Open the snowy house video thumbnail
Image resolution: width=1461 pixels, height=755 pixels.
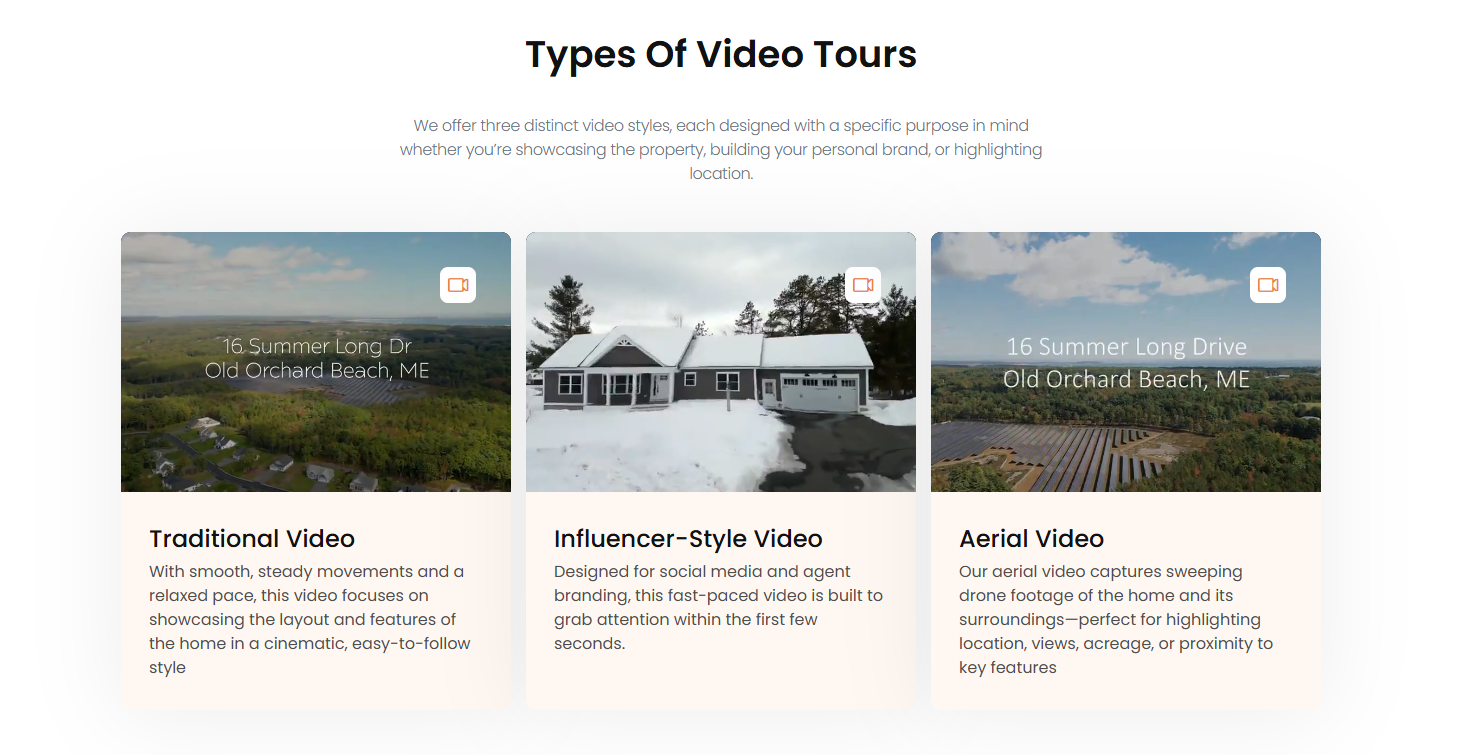(x=721, y=362)
